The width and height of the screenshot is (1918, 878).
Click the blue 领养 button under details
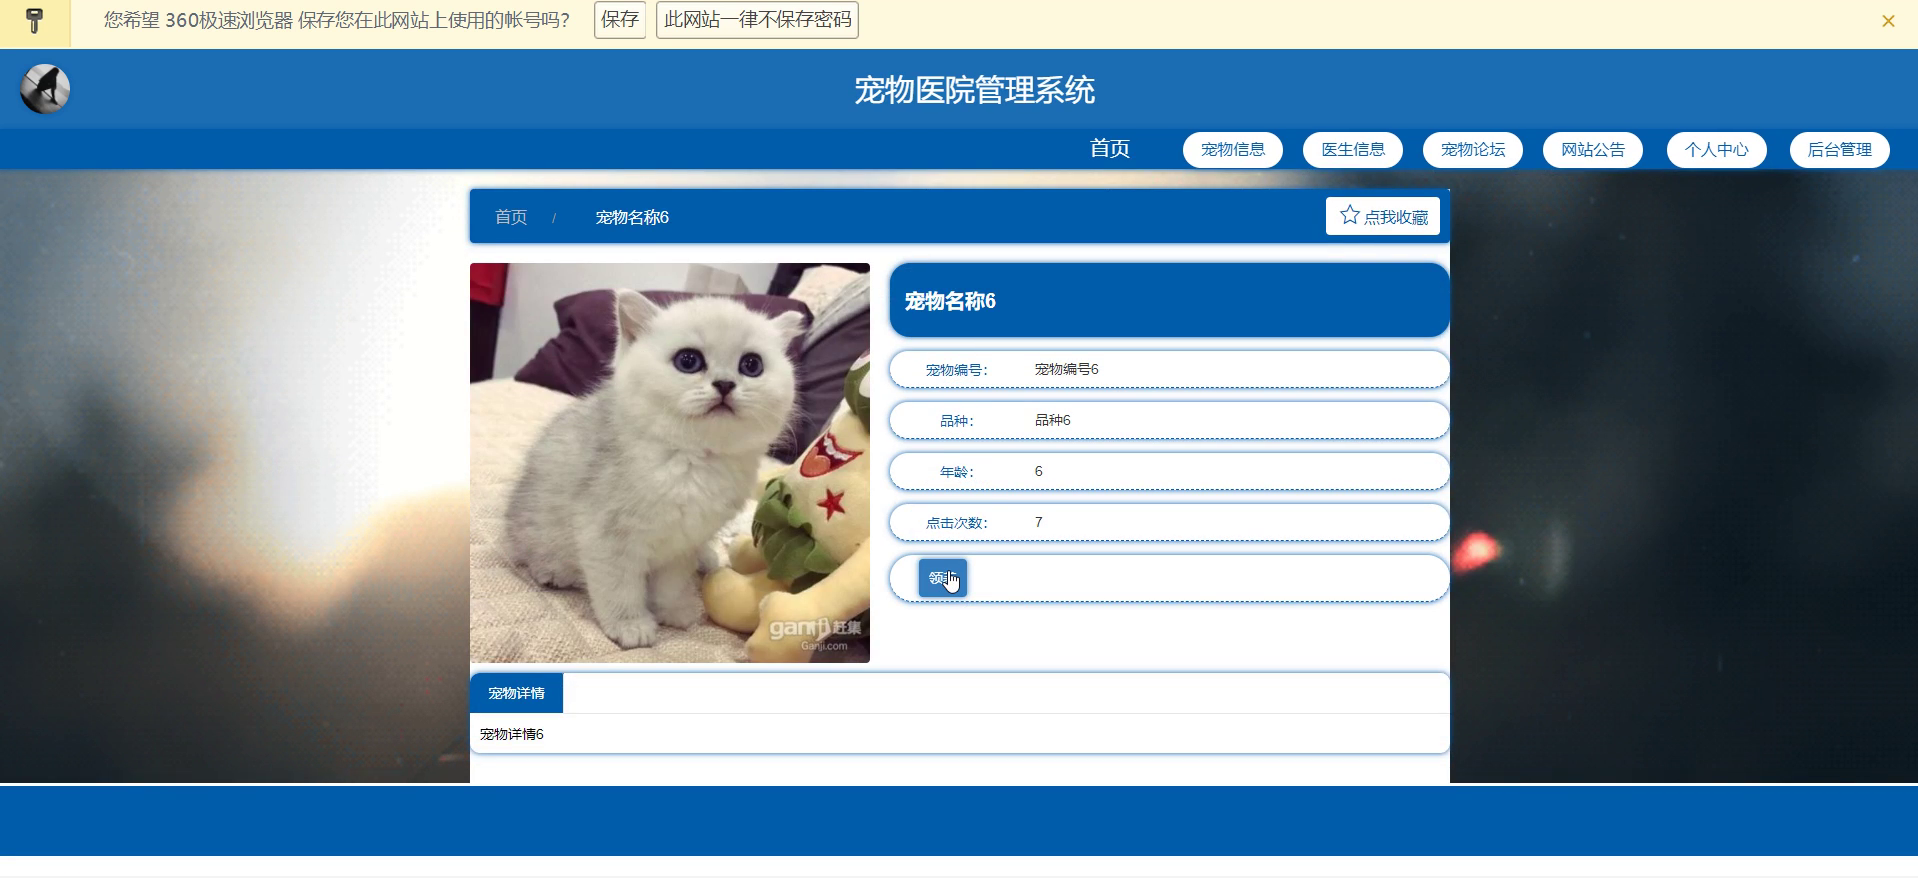pos(943,578)
